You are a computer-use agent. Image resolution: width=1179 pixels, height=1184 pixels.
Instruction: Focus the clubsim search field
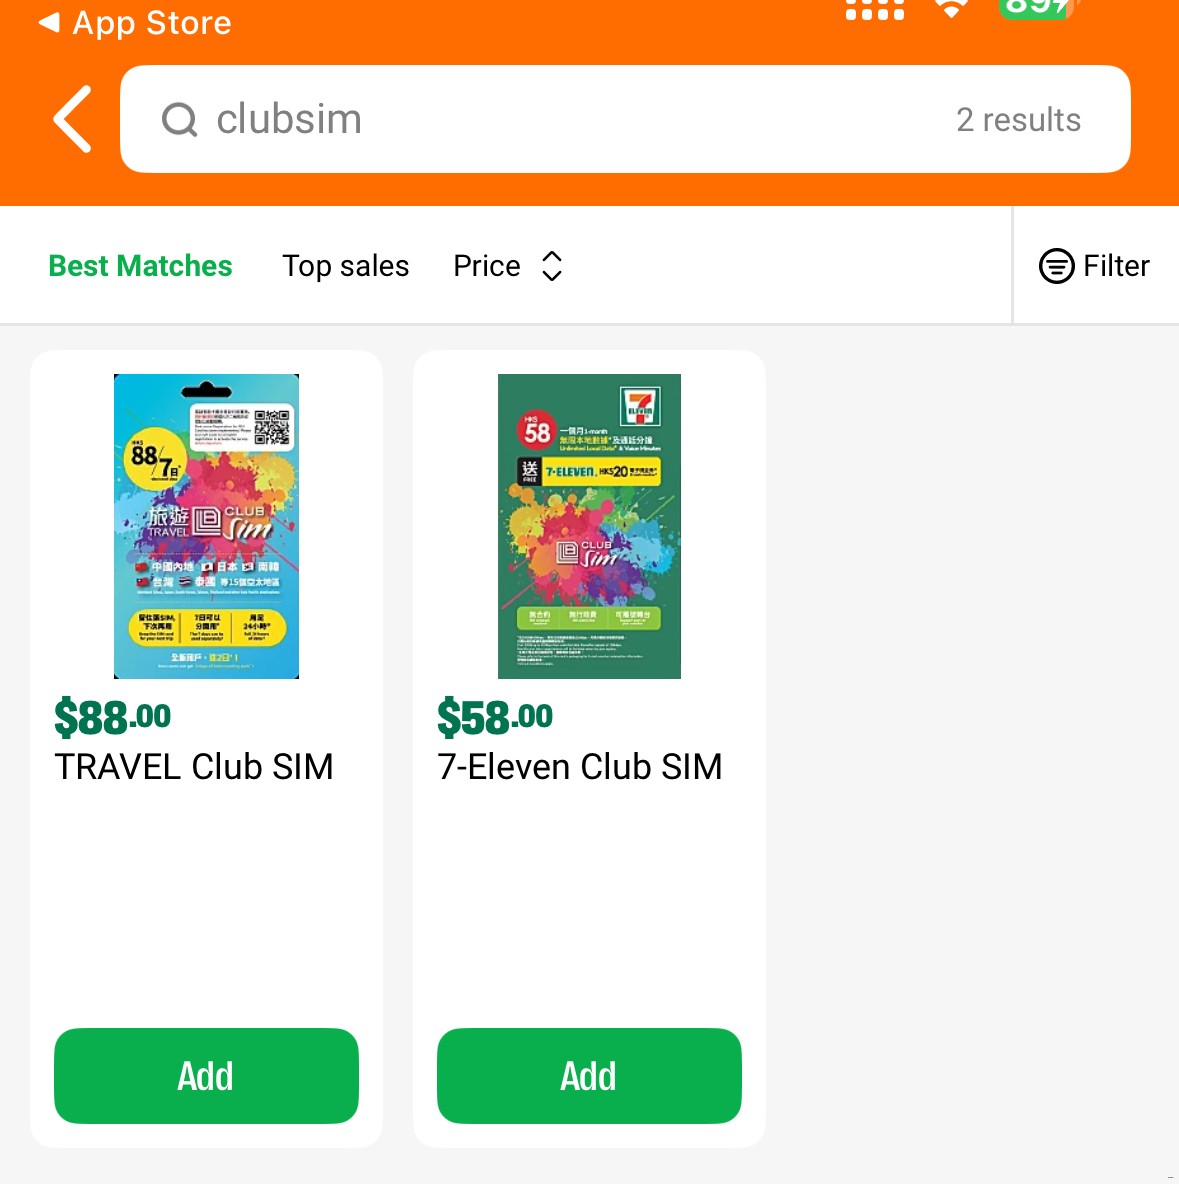(625, 119)
